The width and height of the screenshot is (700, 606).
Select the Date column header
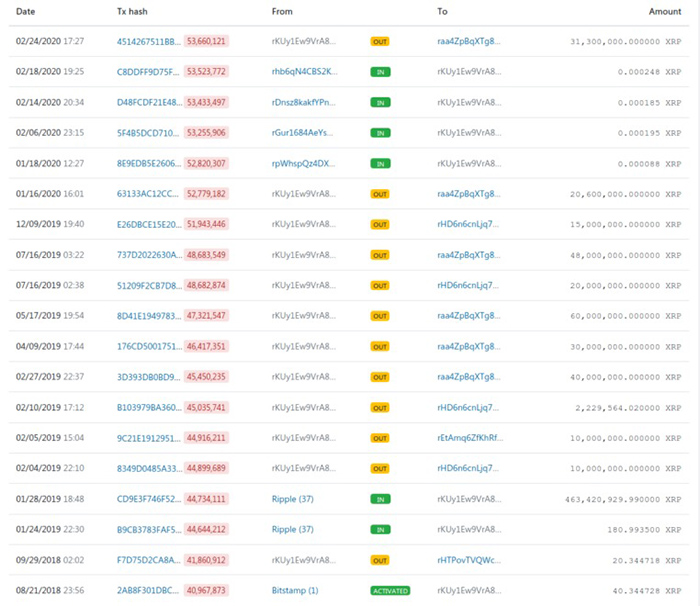25,12
